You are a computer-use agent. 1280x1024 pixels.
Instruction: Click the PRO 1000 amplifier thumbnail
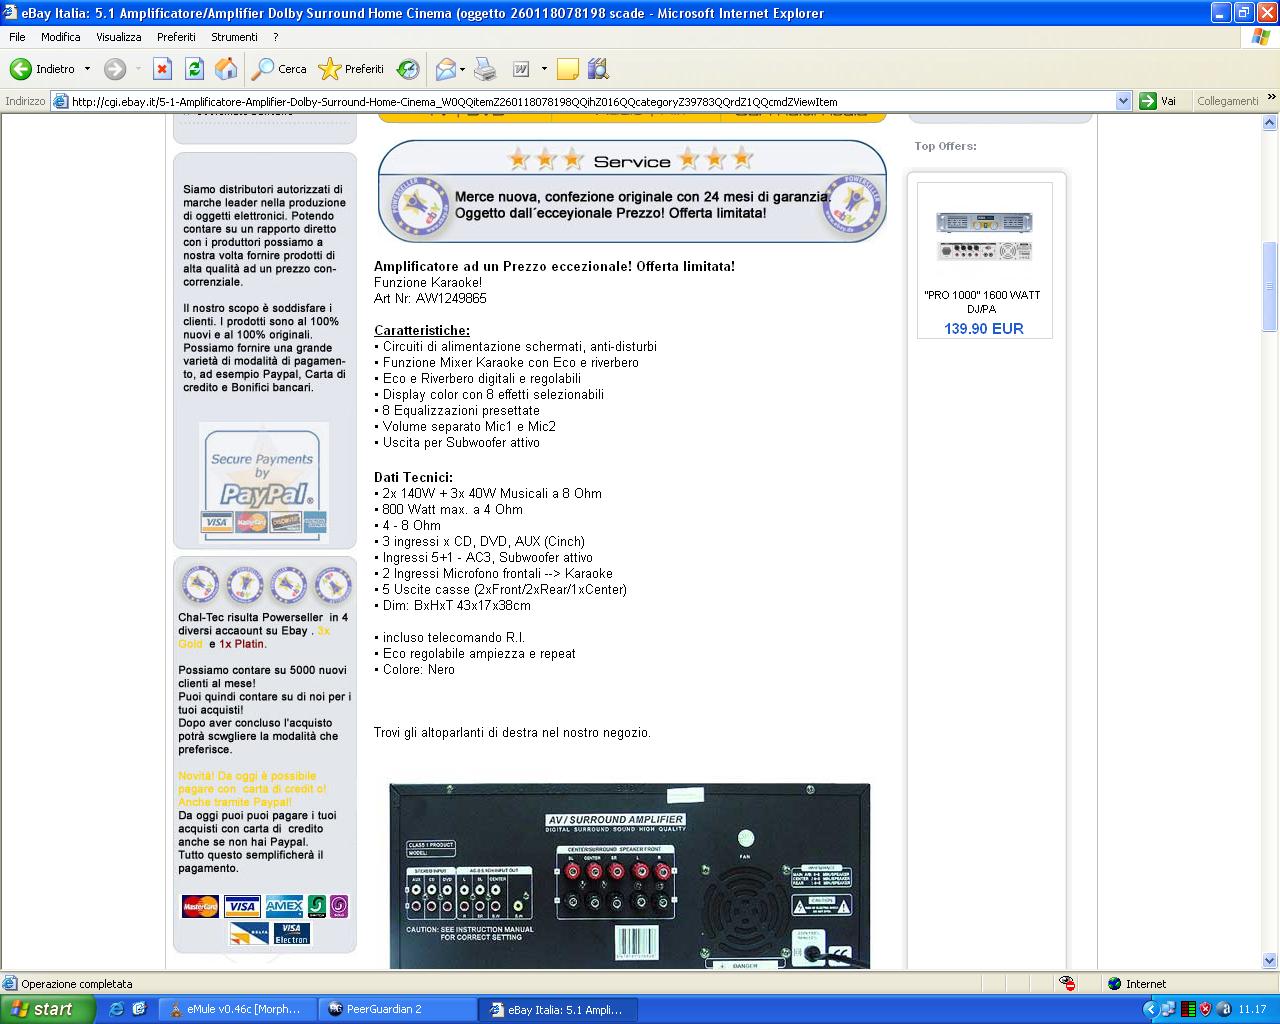coord(984,235)
